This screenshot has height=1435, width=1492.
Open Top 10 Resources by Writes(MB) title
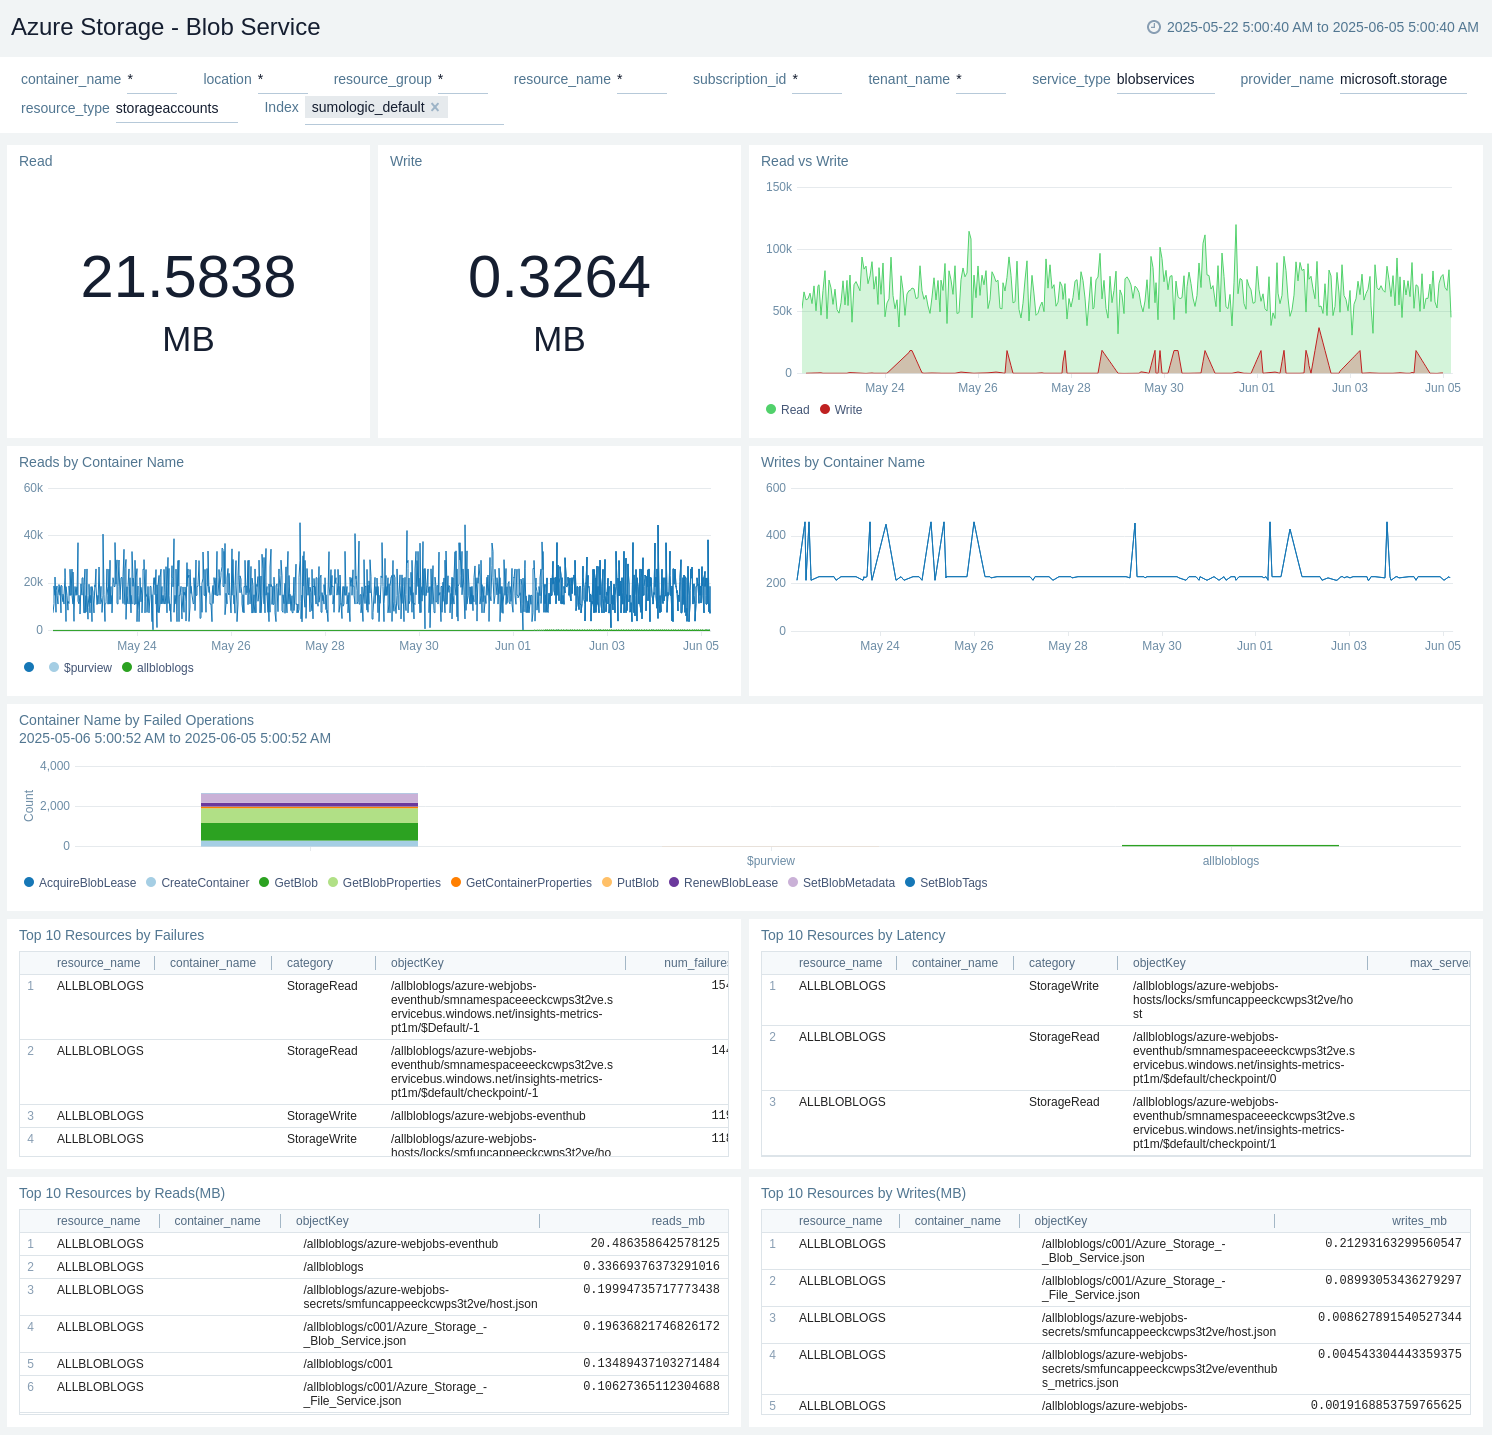pyautogui.click(x=864, y=1193)
